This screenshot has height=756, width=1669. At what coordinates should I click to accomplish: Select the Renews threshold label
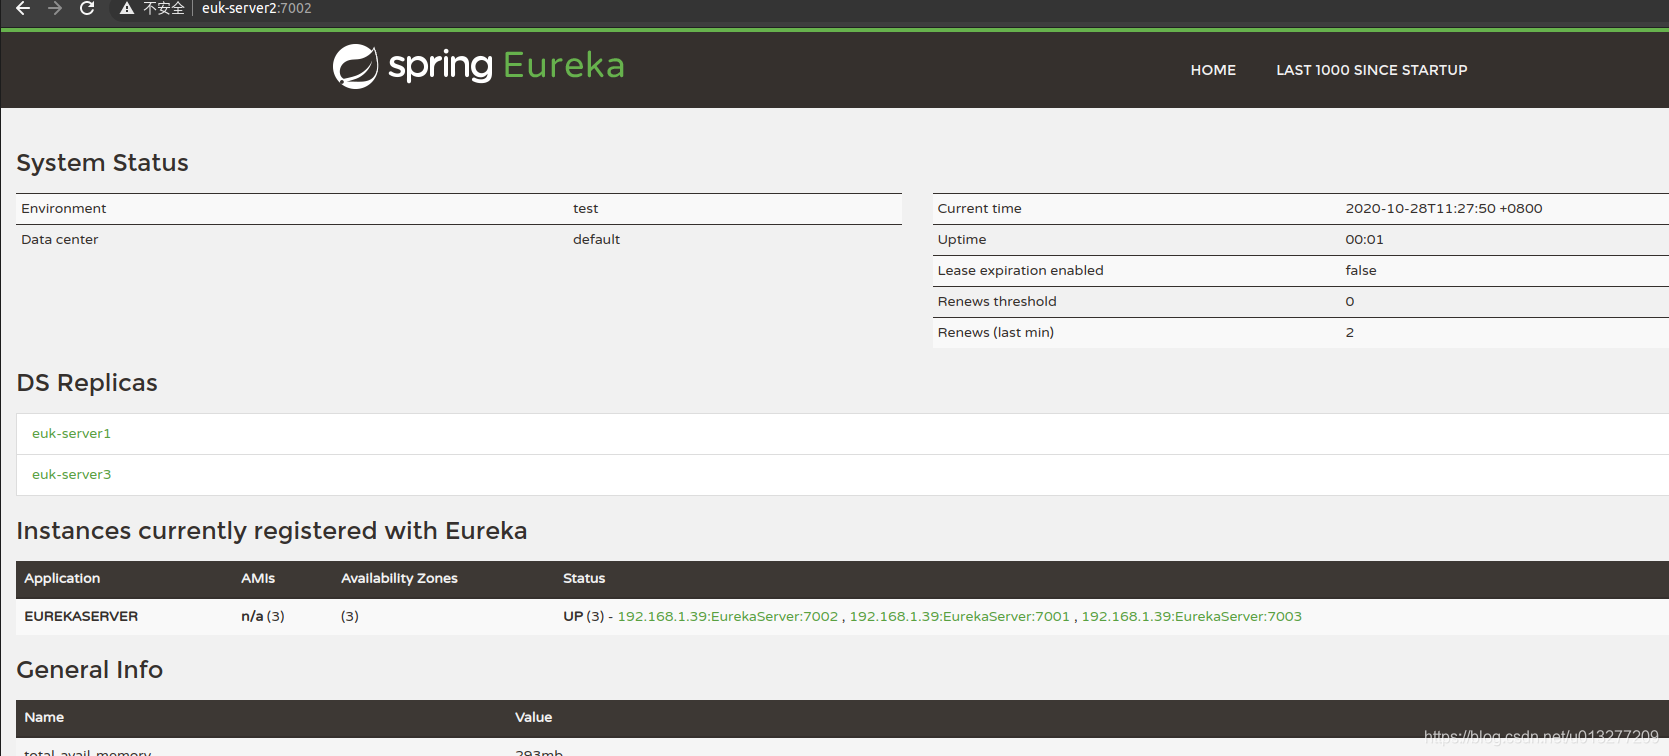996,301
